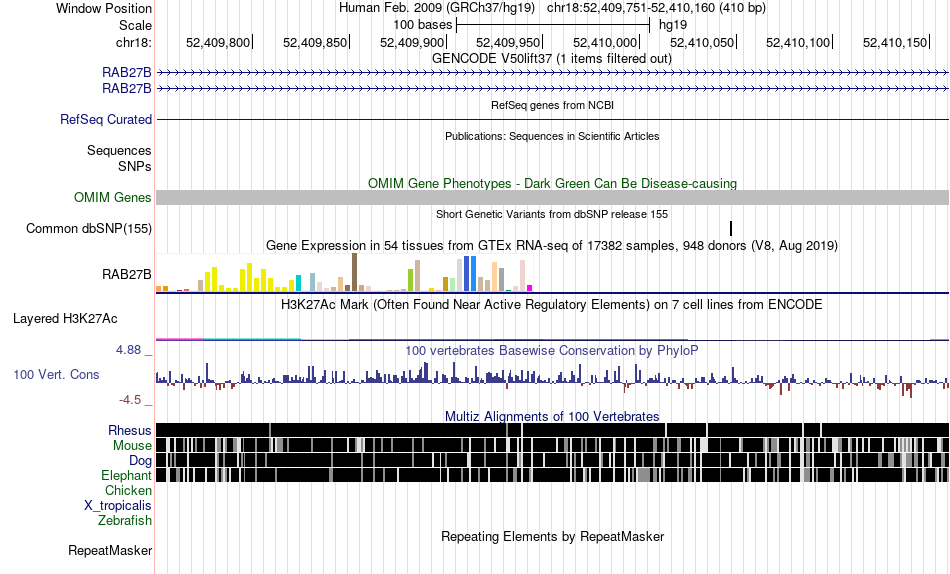The image size is (950, 574).
Task: Click the lower RAB27B GENCODE track label
Action: [127, 88]
